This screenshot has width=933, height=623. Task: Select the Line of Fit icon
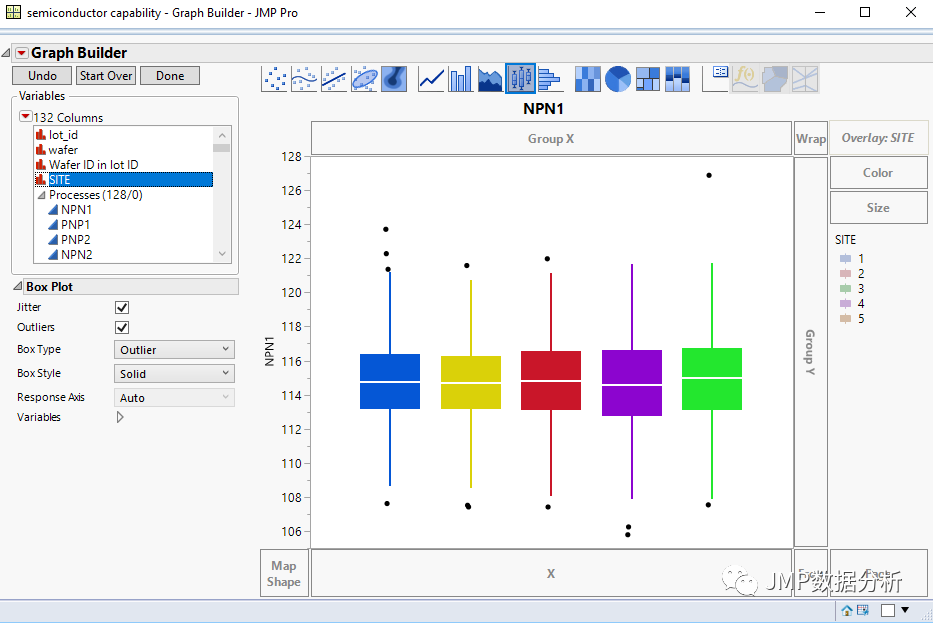pyautogui.click(x=334, y=79)
